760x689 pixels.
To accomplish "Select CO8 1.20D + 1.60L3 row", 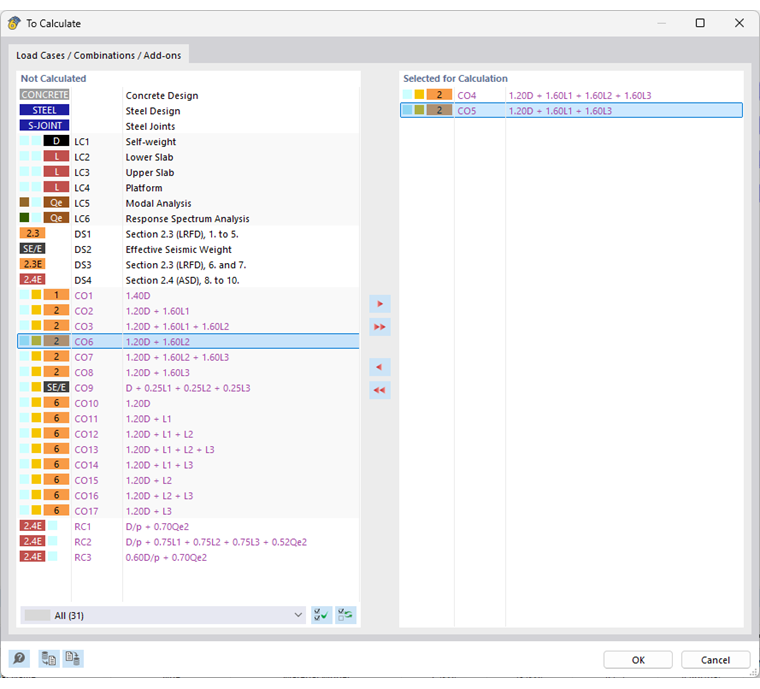I will [188, 373].
